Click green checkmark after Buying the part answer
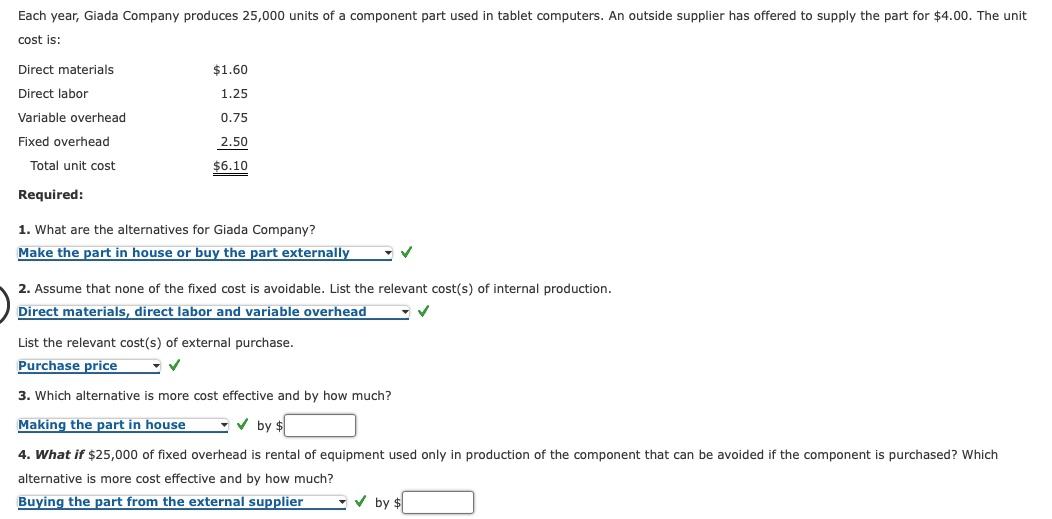The image size is (1052, 519). pyautogui.click(x=361, y=502)
